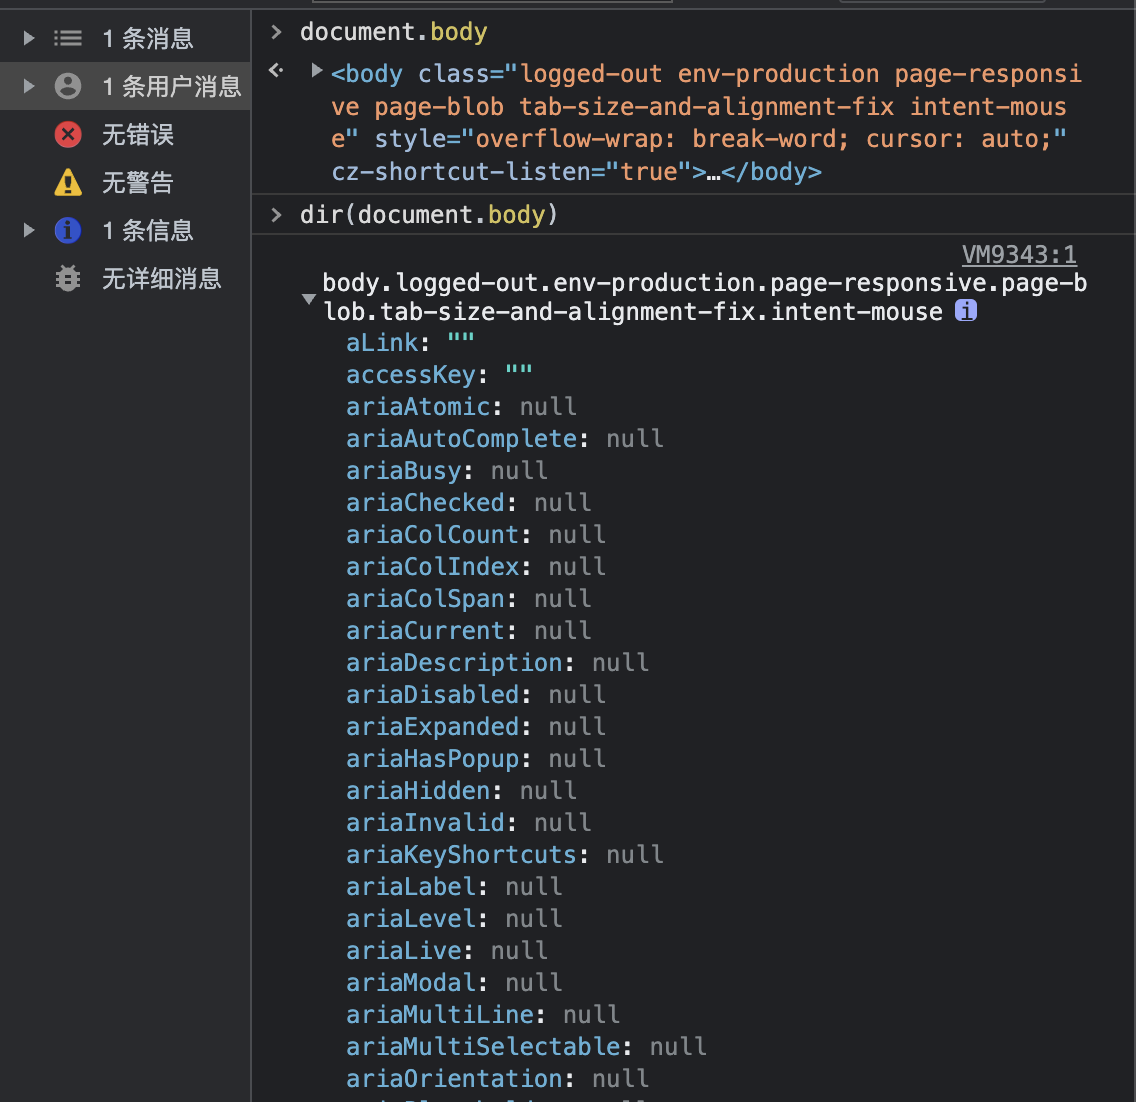
Task: Expand the 1 条信息 group arrow
Action: [29, 230]
